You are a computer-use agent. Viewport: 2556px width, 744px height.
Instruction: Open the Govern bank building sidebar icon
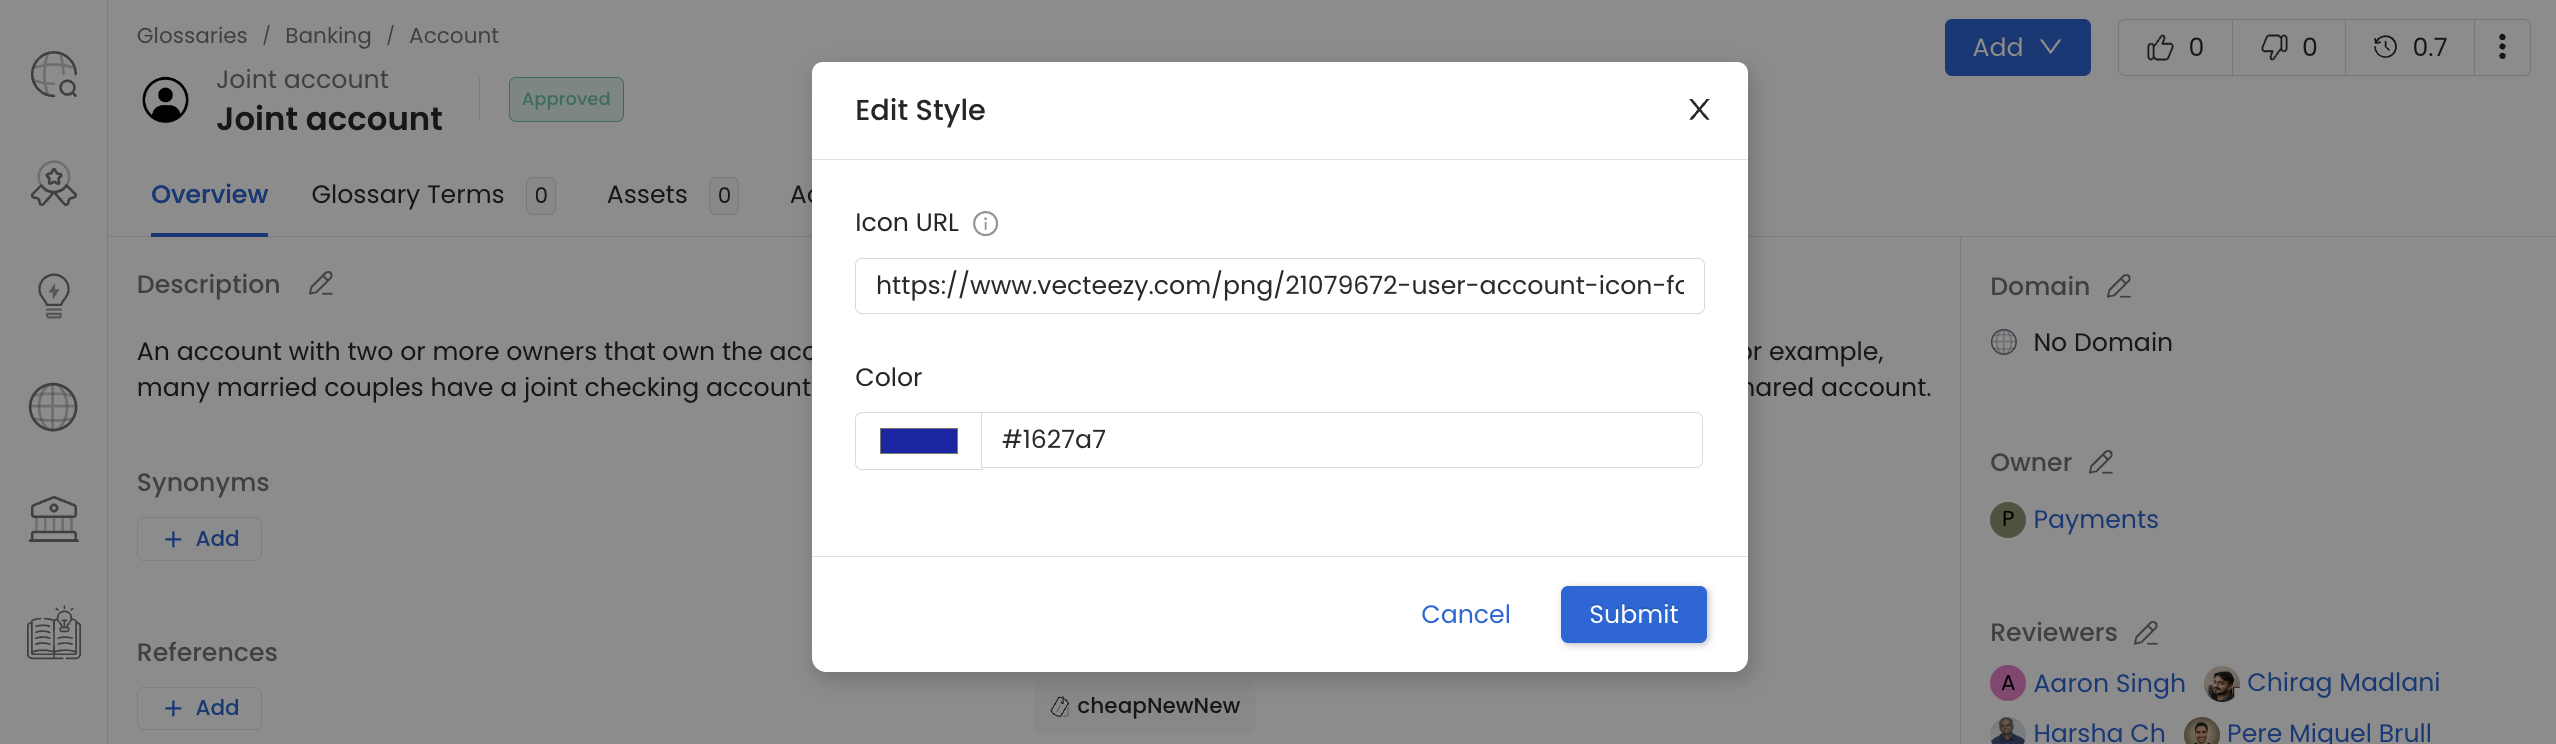pyautogui.click(x=54, y=519)
